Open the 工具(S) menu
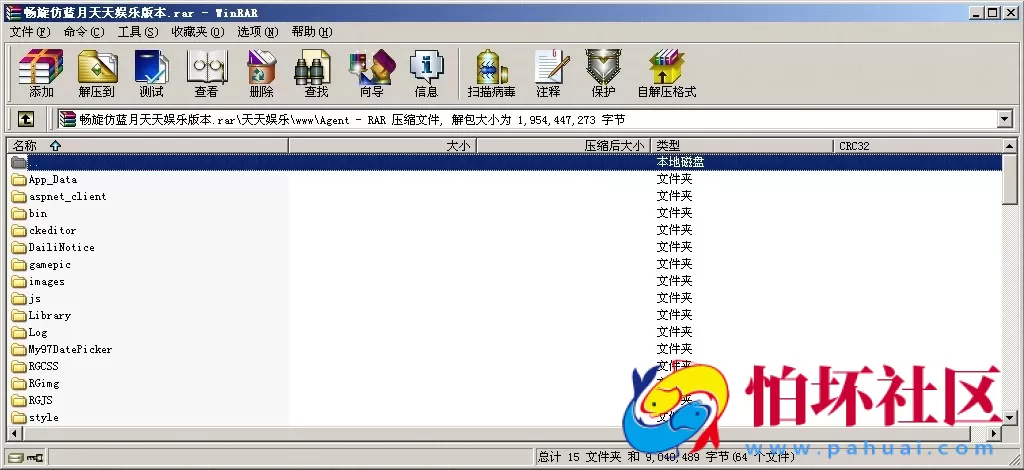 coord(138,32)
